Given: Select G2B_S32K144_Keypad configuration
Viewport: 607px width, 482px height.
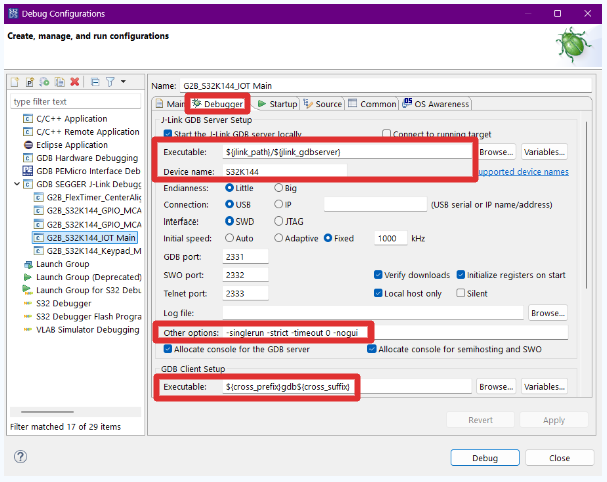Looking at the screenshot, I should point(93,251).
